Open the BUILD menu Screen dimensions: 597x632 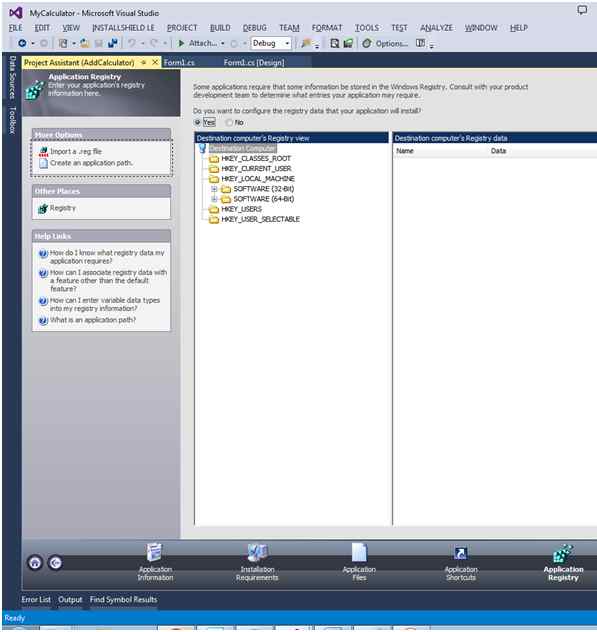tap(220, 28)
